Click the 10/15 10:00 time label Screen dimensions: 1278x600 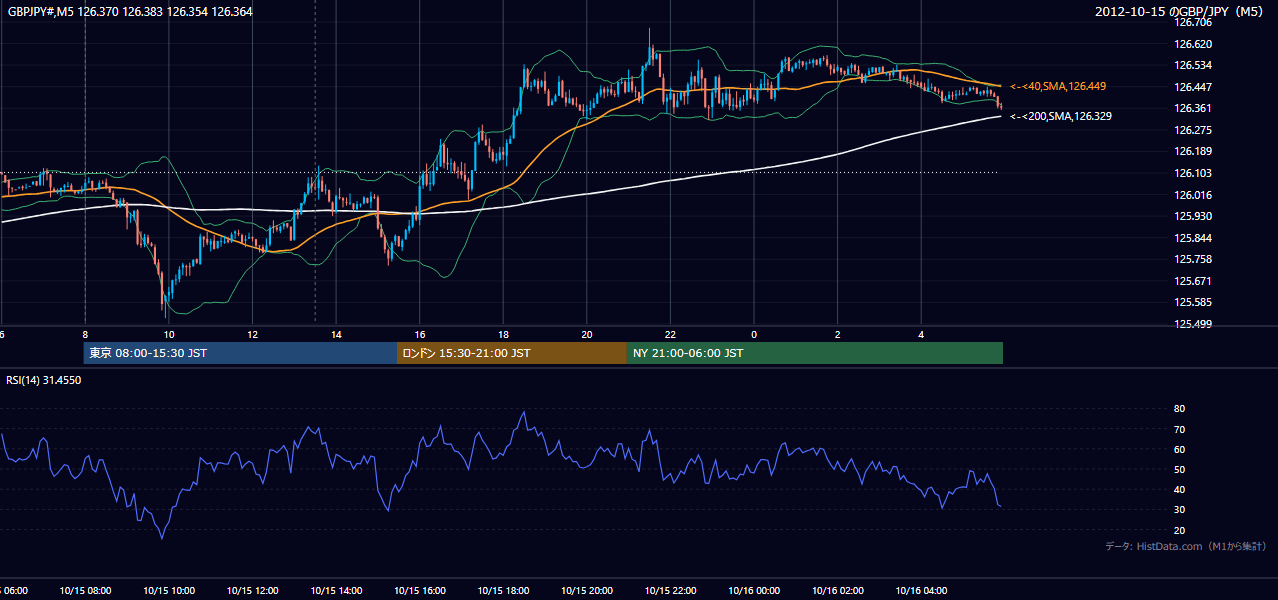click(x=169, y=591)
